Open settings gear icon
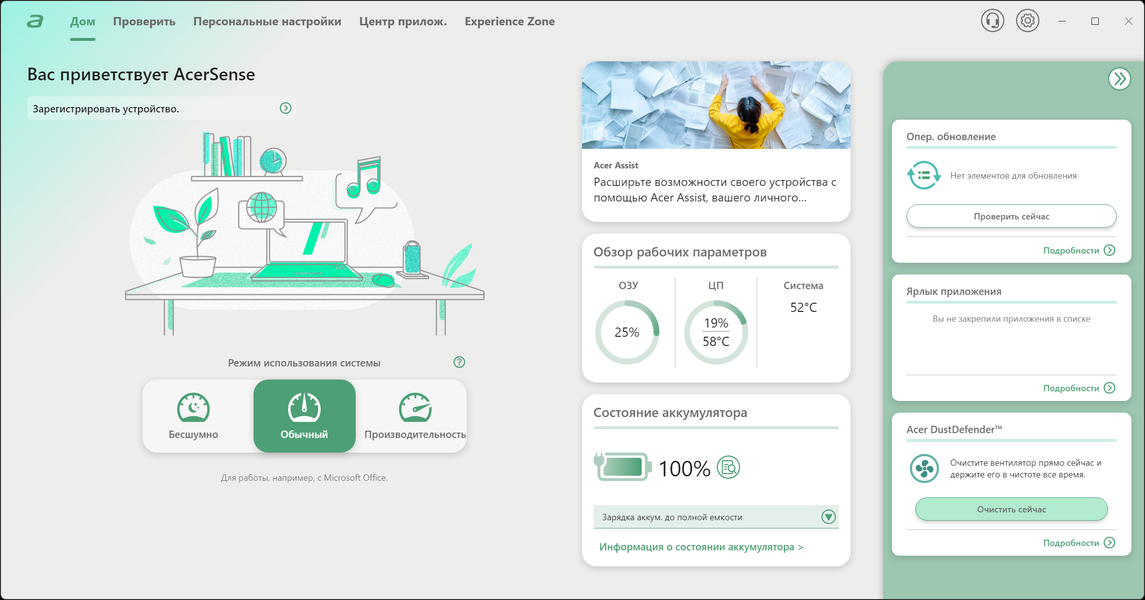 click(1027, 20)
